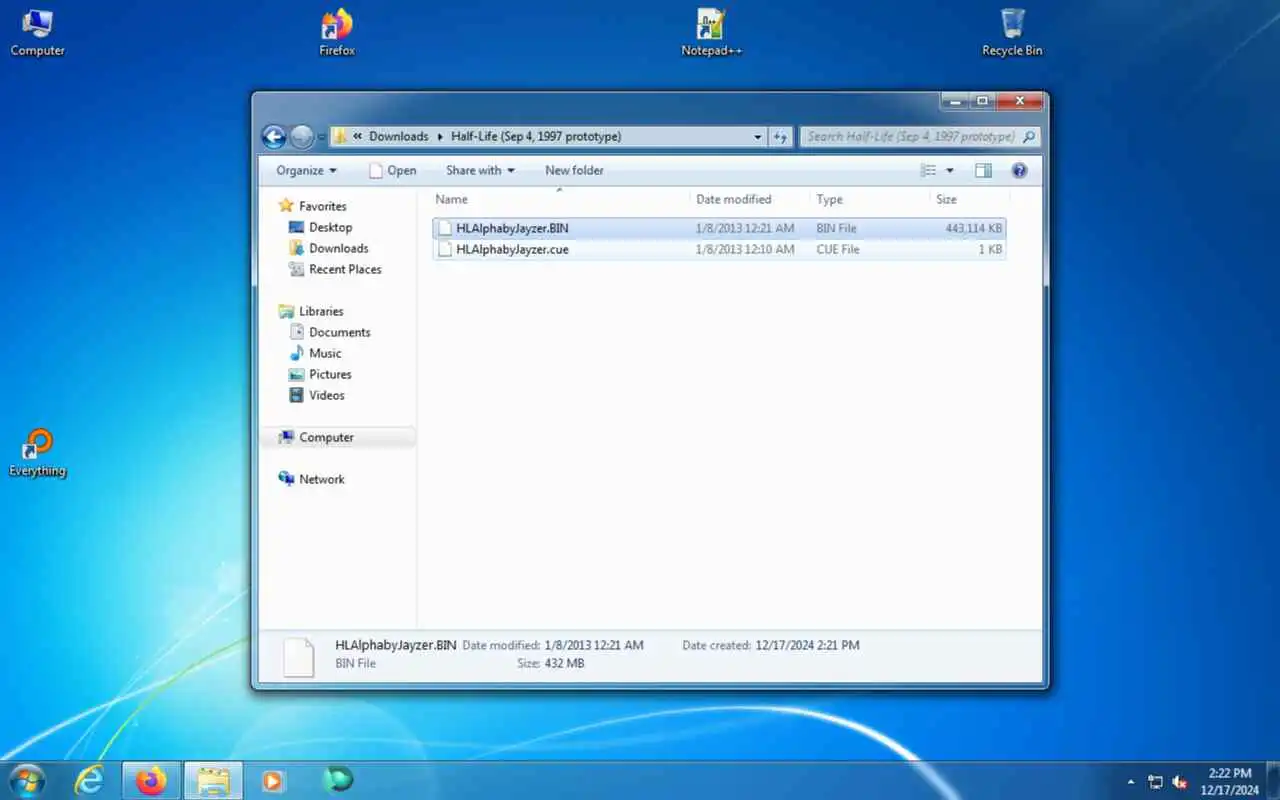Click the Open toolbar button
This screenshot has height=800, width=1280.
[392, 170]
